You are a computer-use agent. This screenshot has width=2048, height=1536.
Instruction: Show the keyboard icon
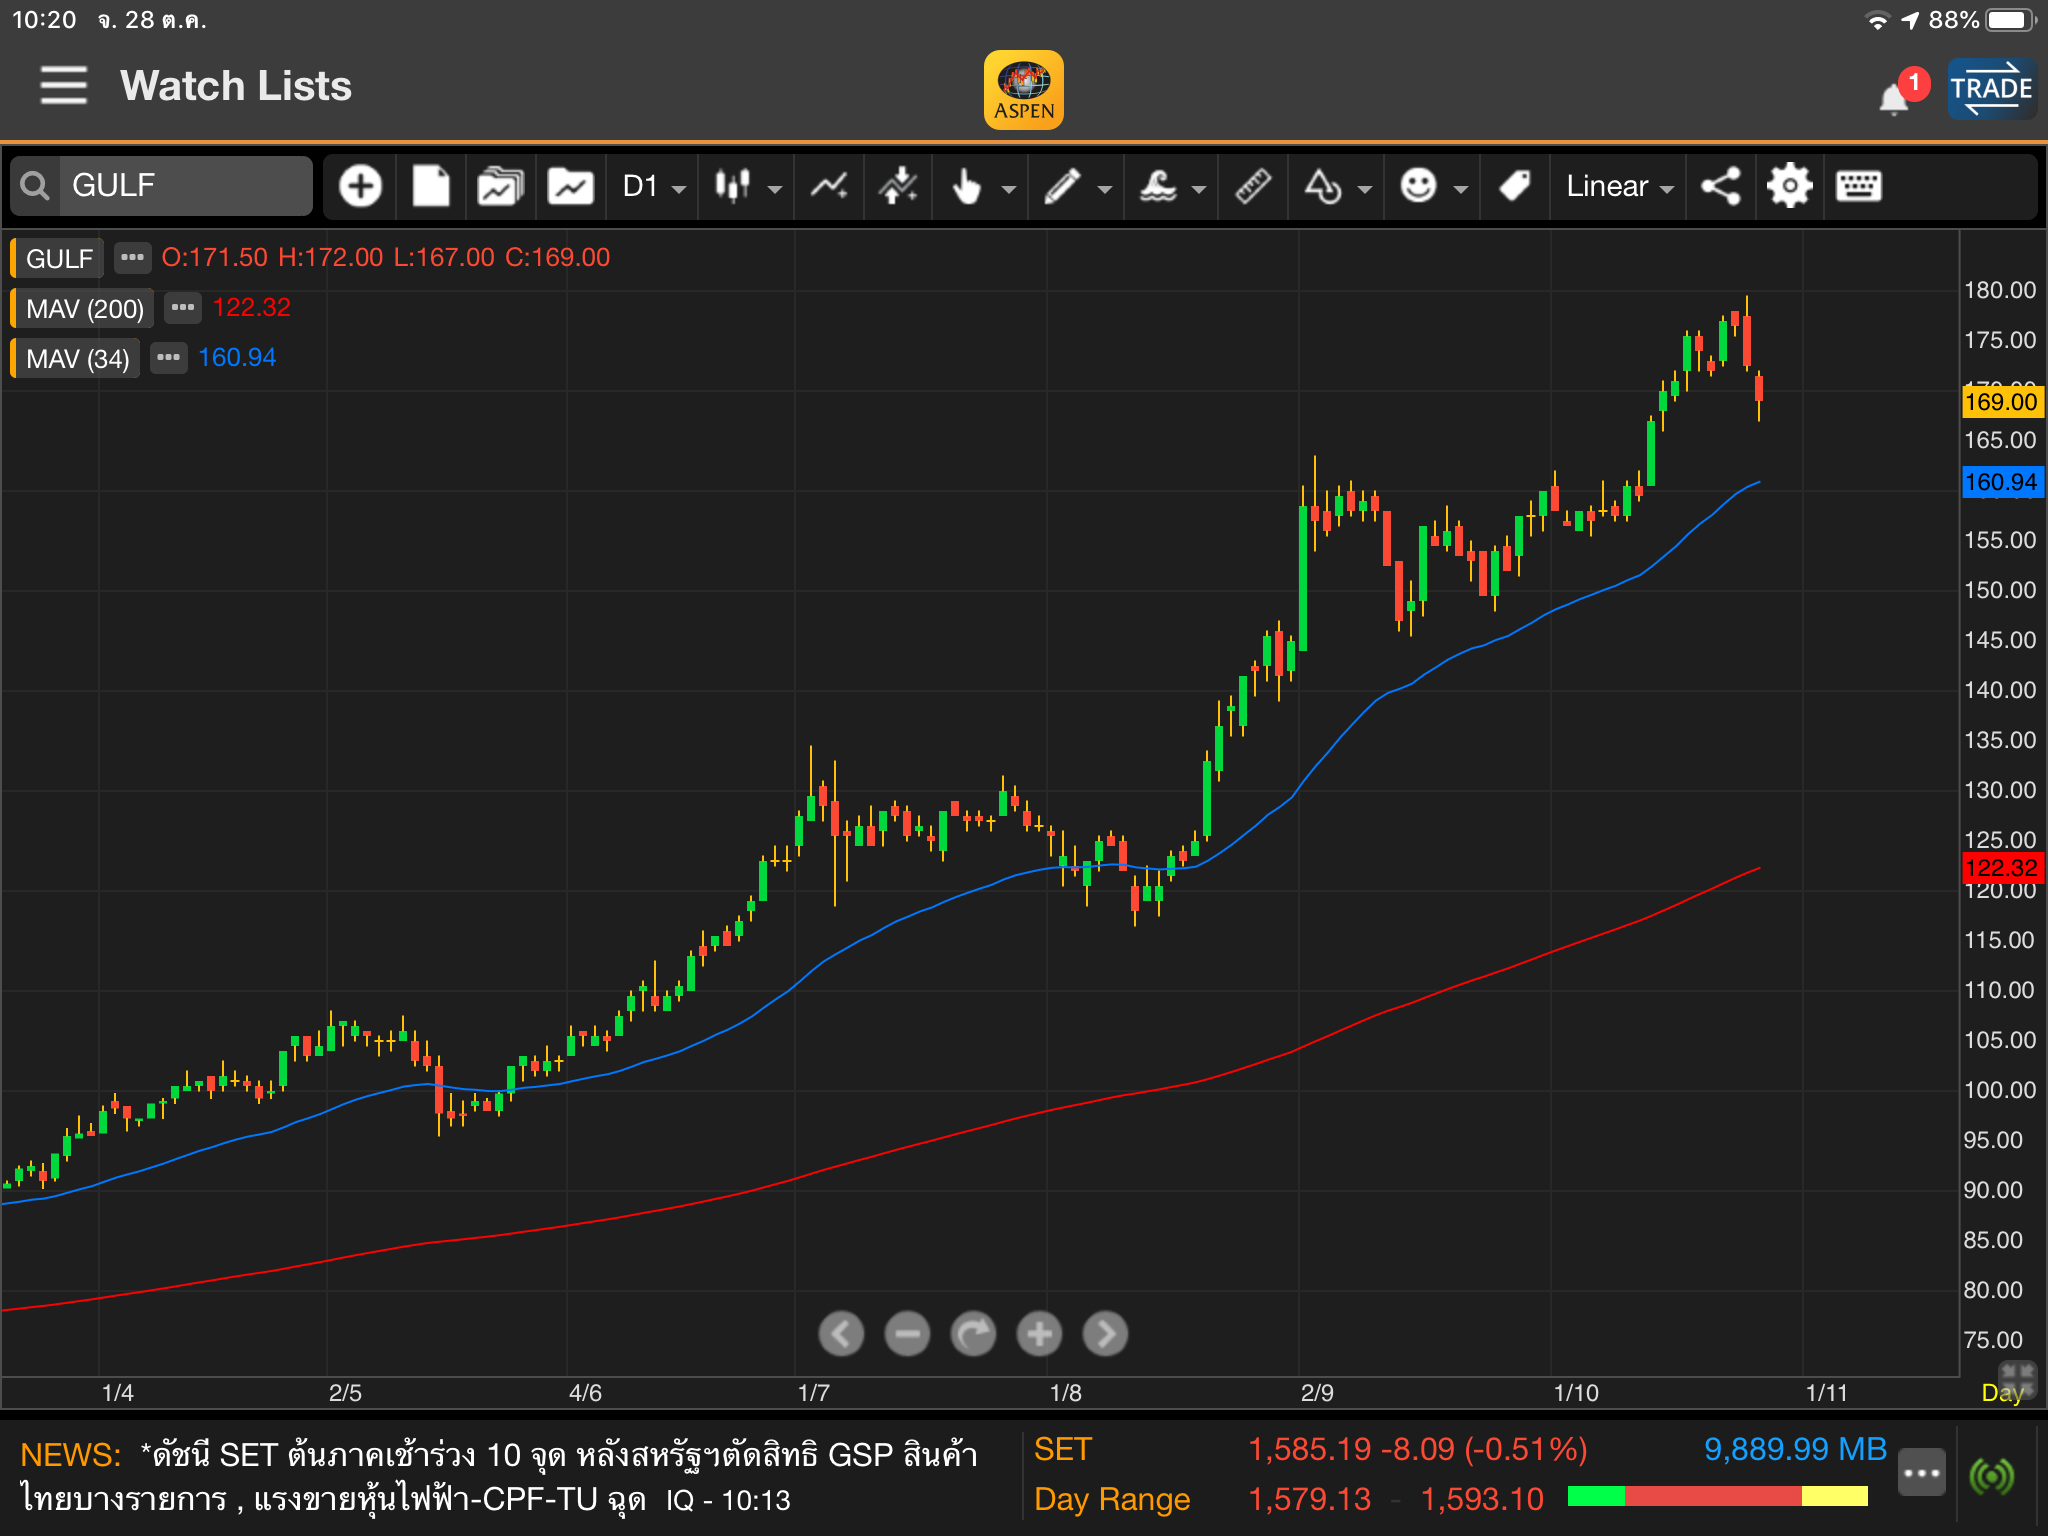1858,186
